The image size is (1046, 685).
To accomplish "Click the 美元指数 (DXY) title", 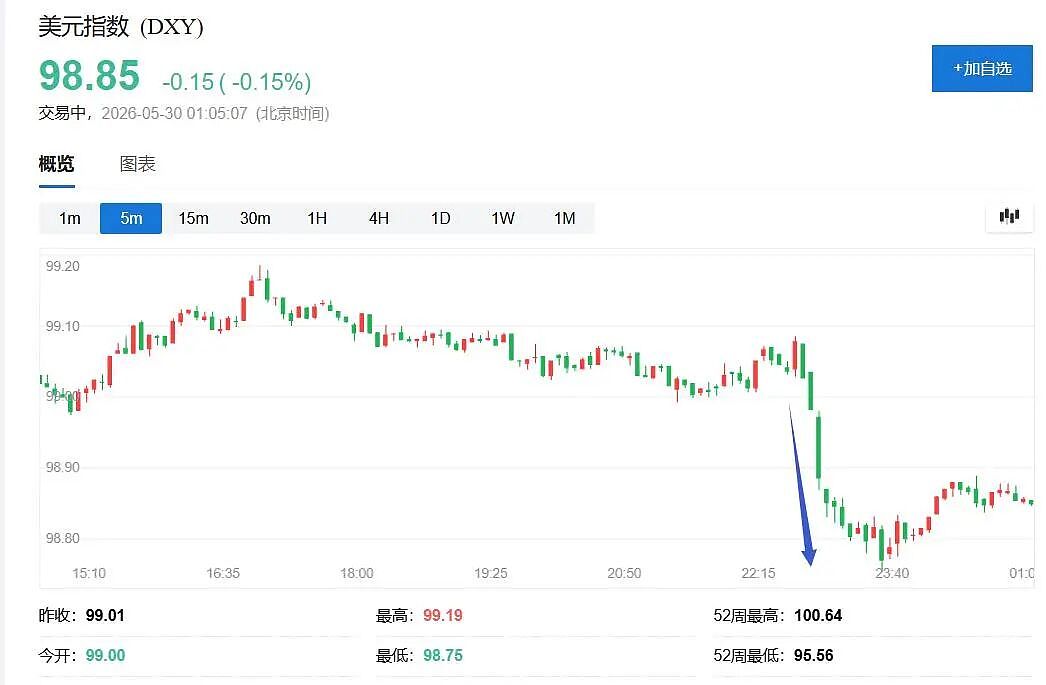I will click(121, 27).
